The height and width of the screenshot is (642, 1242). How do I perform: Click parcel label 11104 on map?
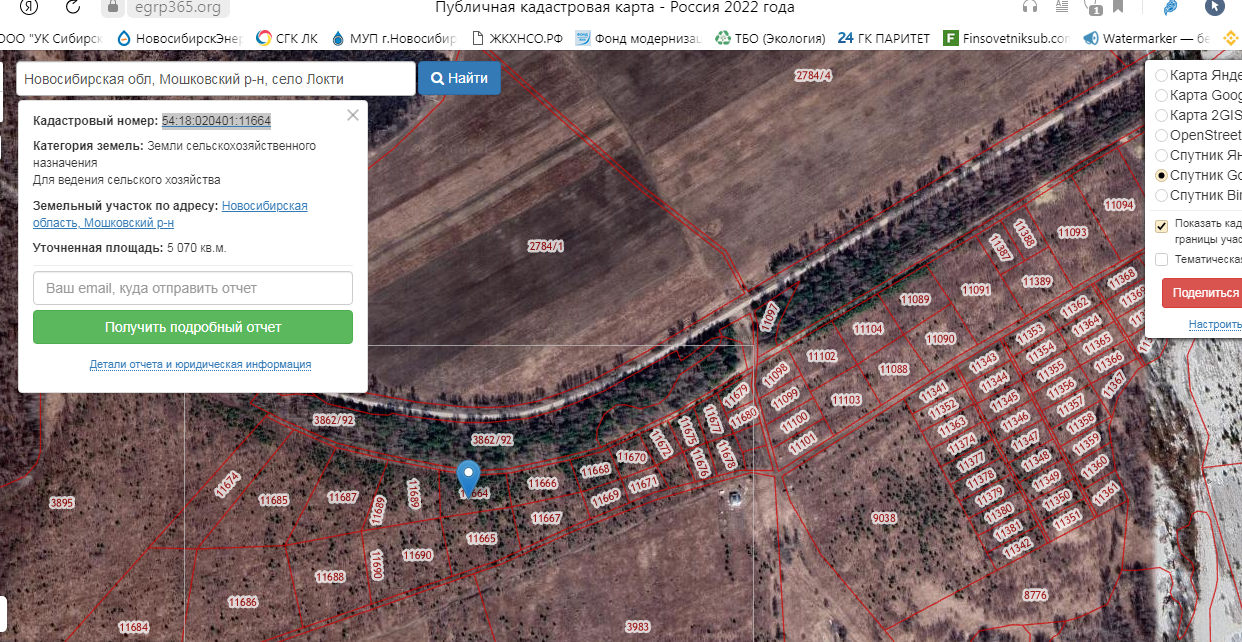tap(868, 328)
